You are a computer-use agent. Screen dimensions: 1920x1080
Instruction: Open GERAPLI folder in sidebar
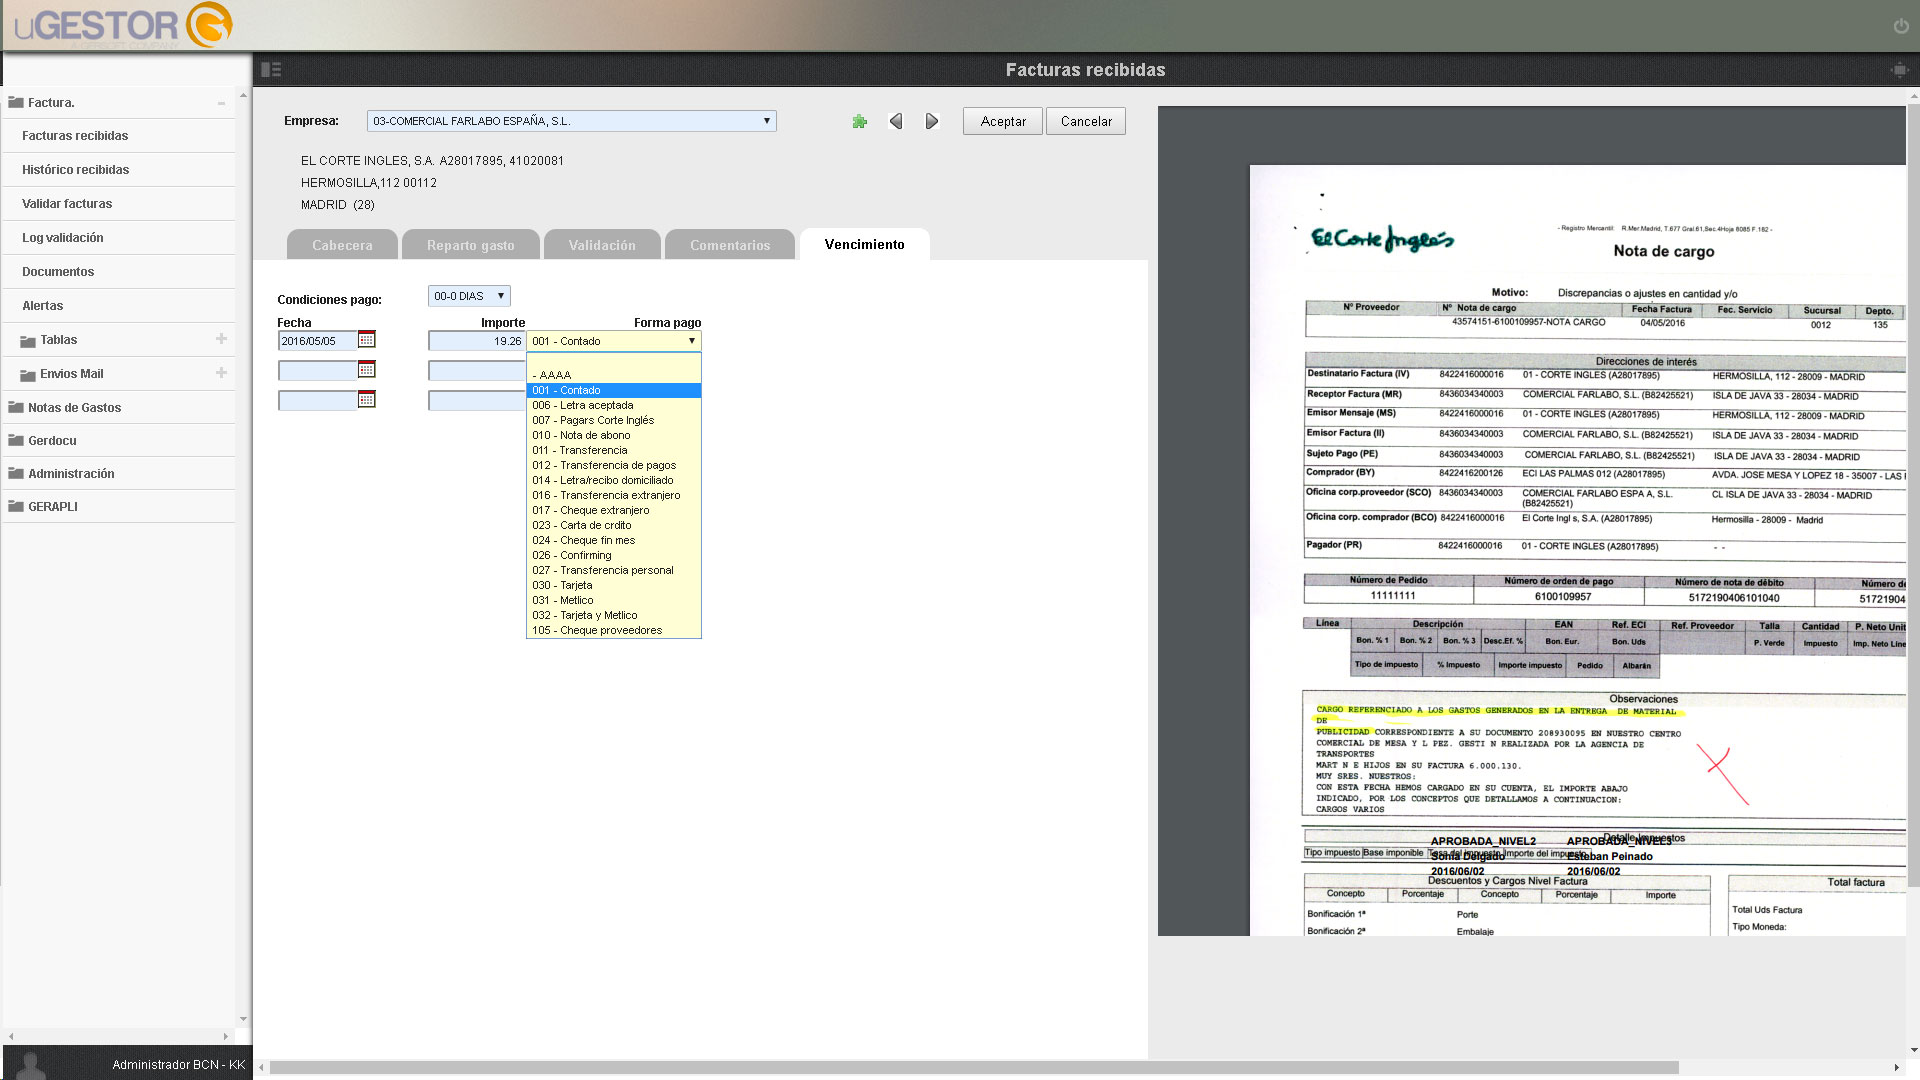coord(119,506)
